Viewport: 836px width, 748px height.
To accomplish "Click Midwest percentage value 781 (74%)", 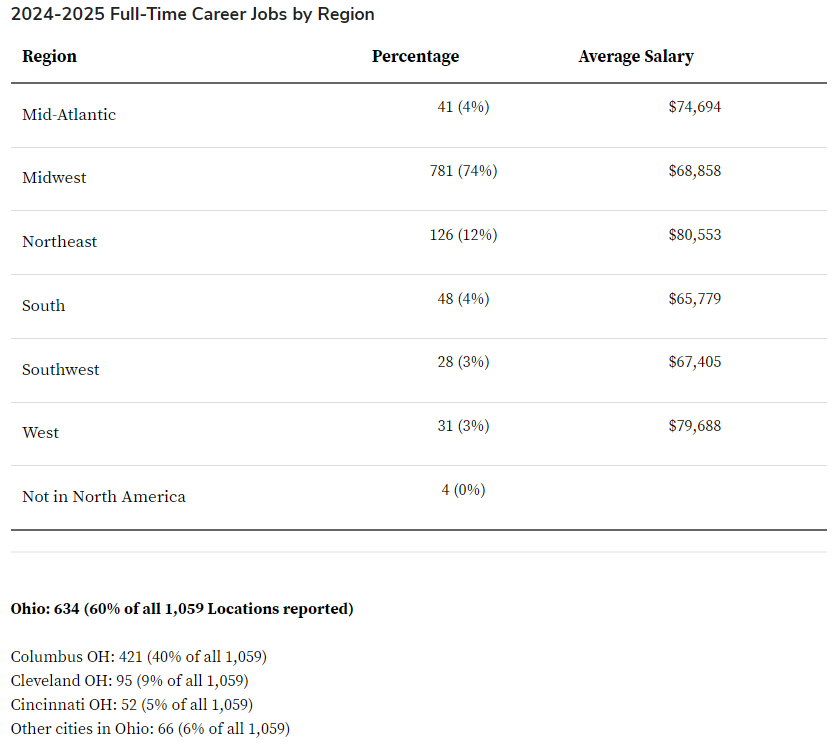I will (x=463, y=171).
